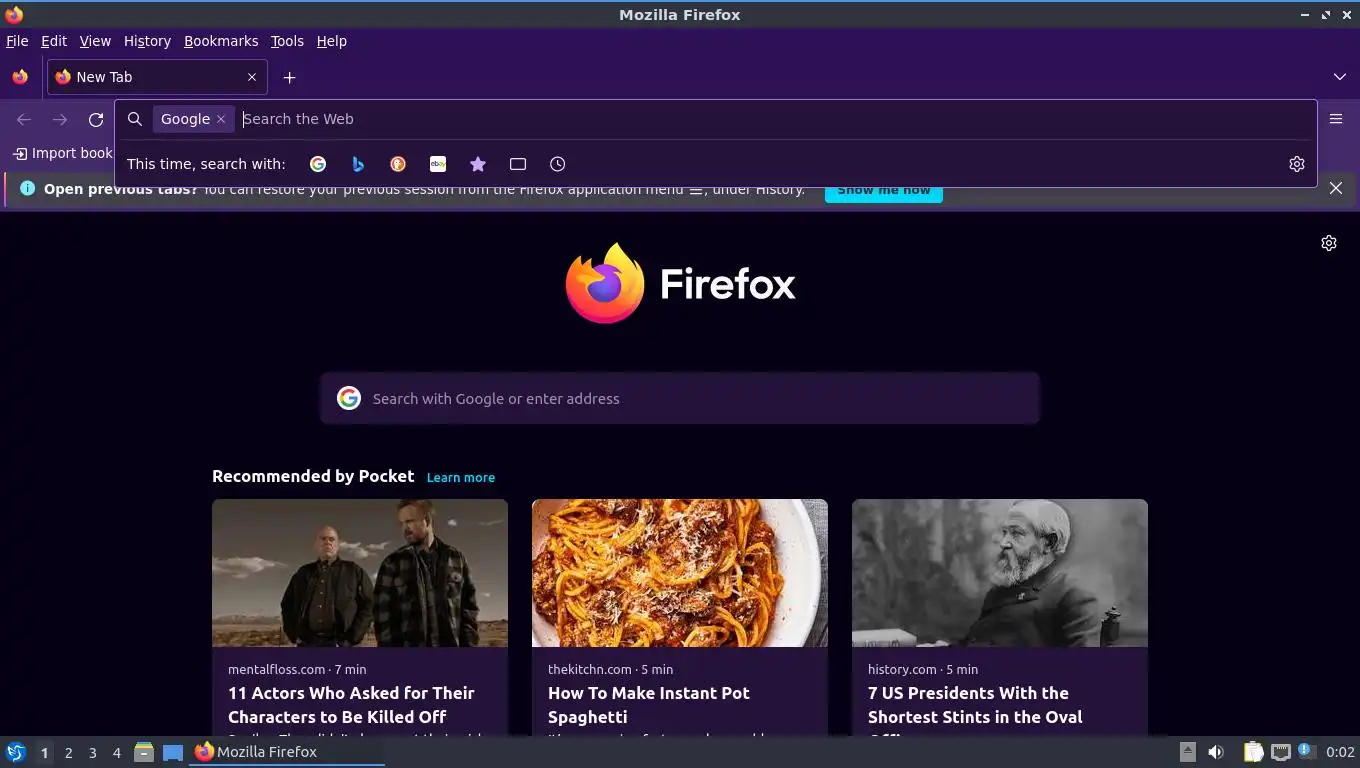The height and width of the screenshot is (768, 1360).
Task: Open the clipboard manager tray icon
Action: [x=1254, y=752]
